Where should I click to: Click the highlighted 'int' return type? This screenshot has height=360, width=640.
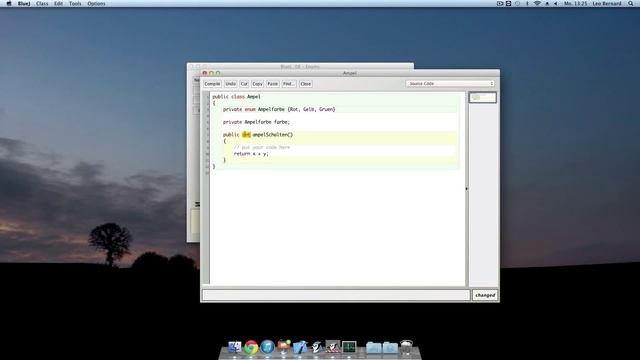click(246, 135)
